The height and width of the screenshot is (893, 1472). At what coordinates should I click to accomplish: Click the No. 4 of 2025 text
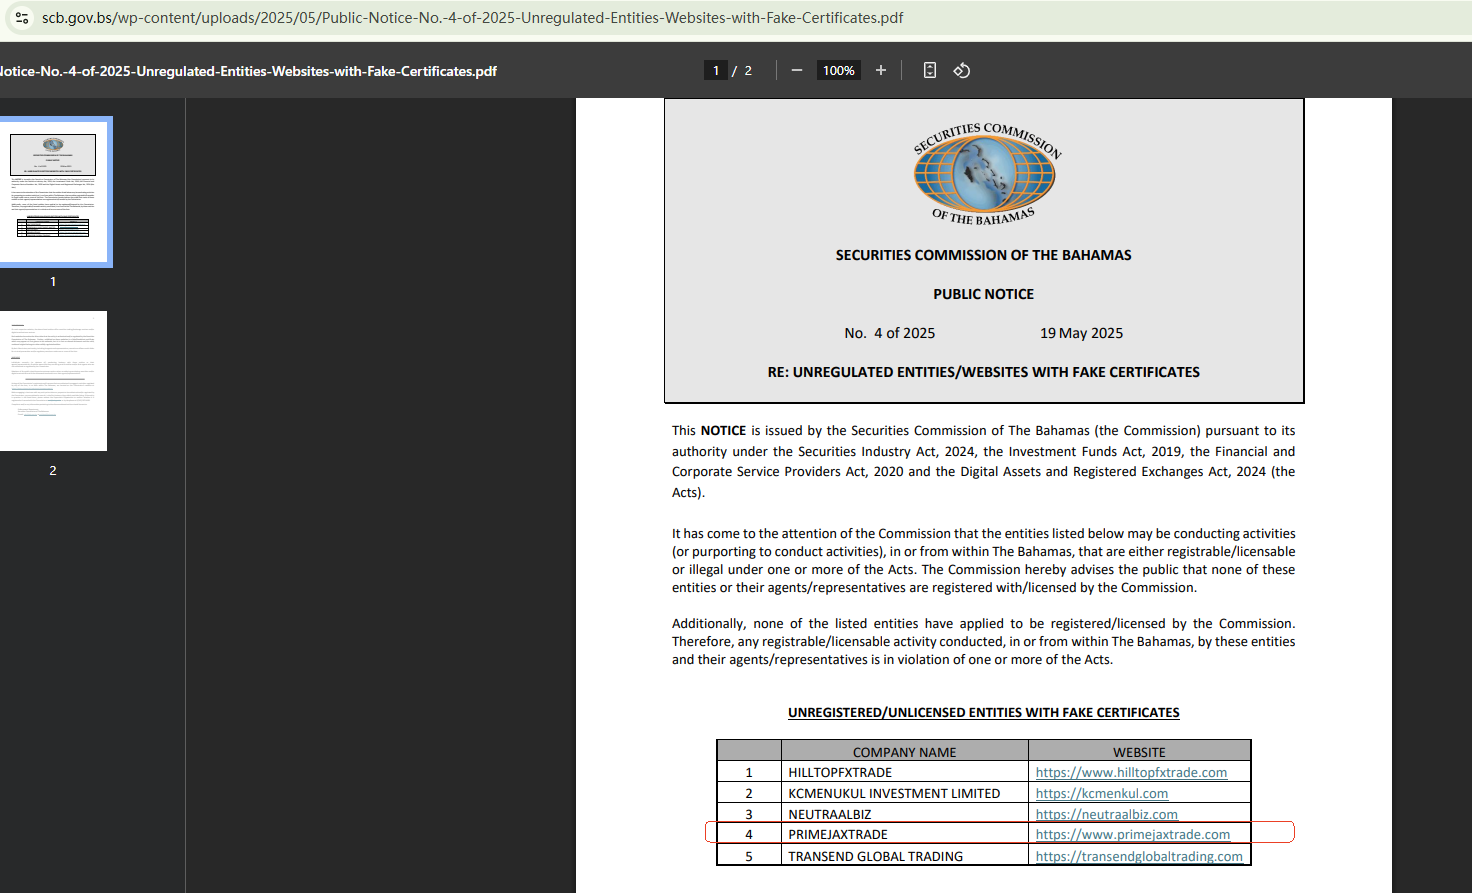[890, 333]
